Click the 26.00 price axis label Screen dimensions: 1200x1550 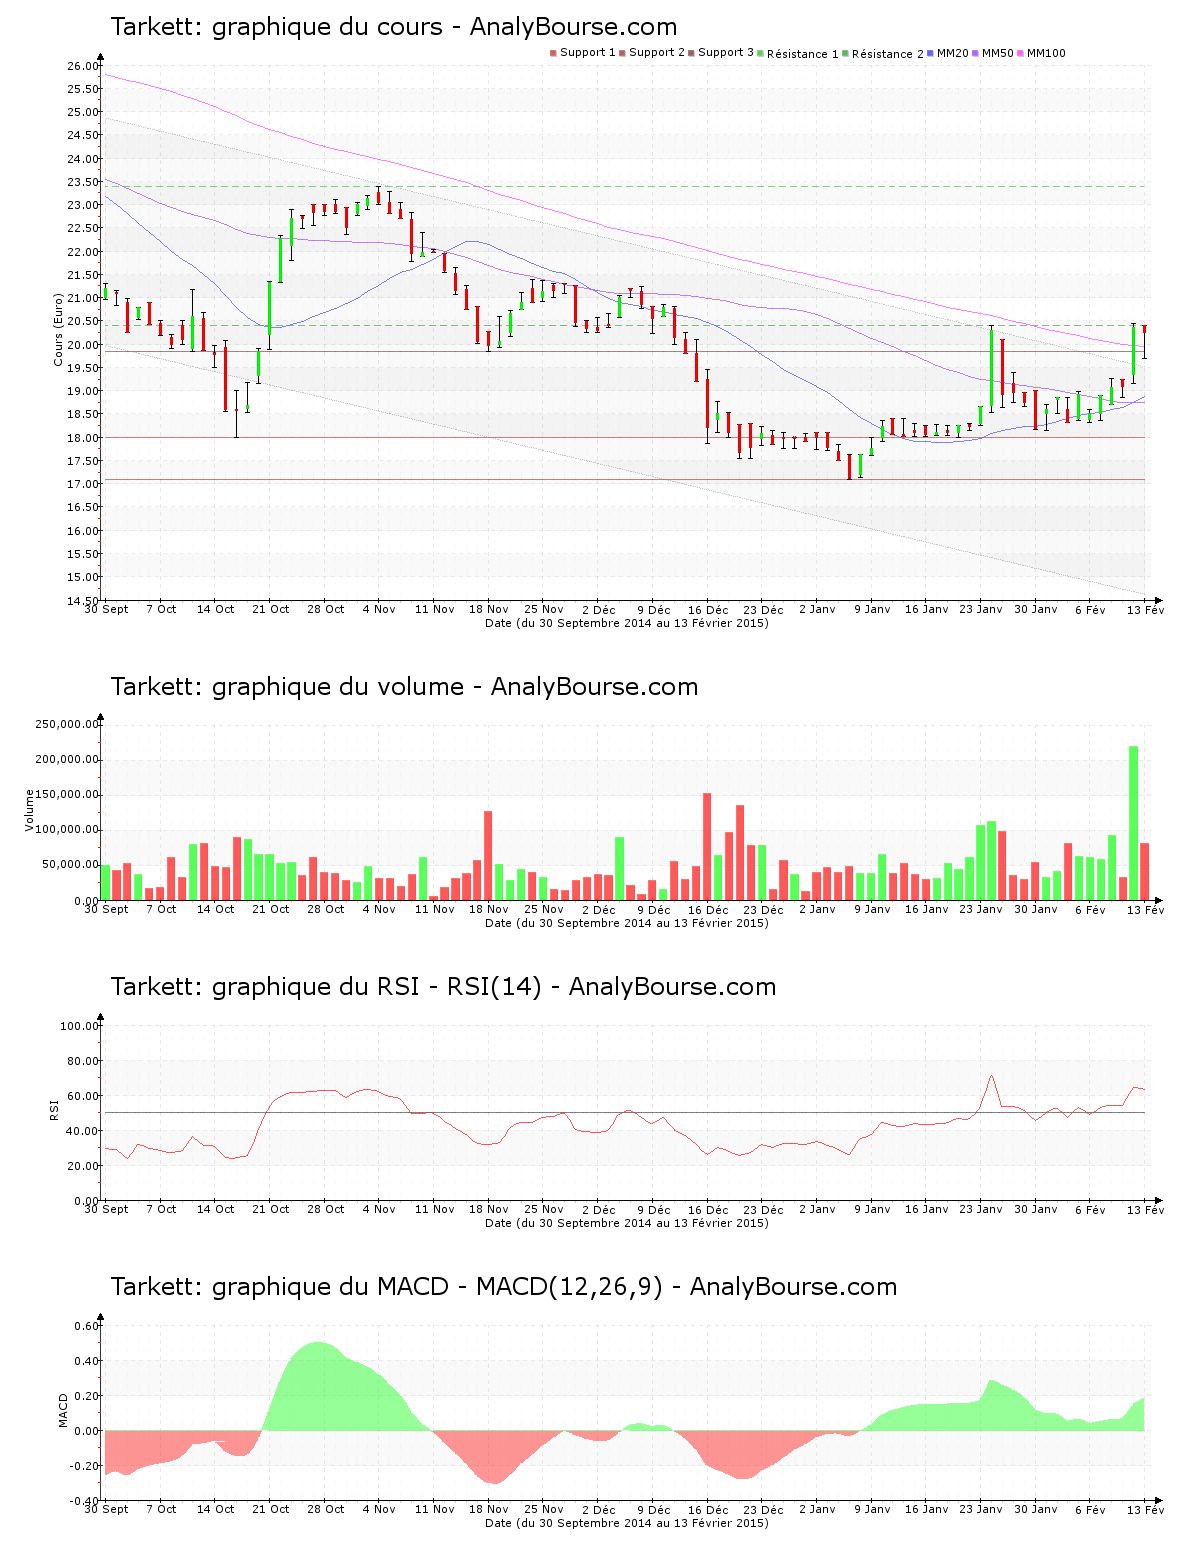[x=83, y=66]
